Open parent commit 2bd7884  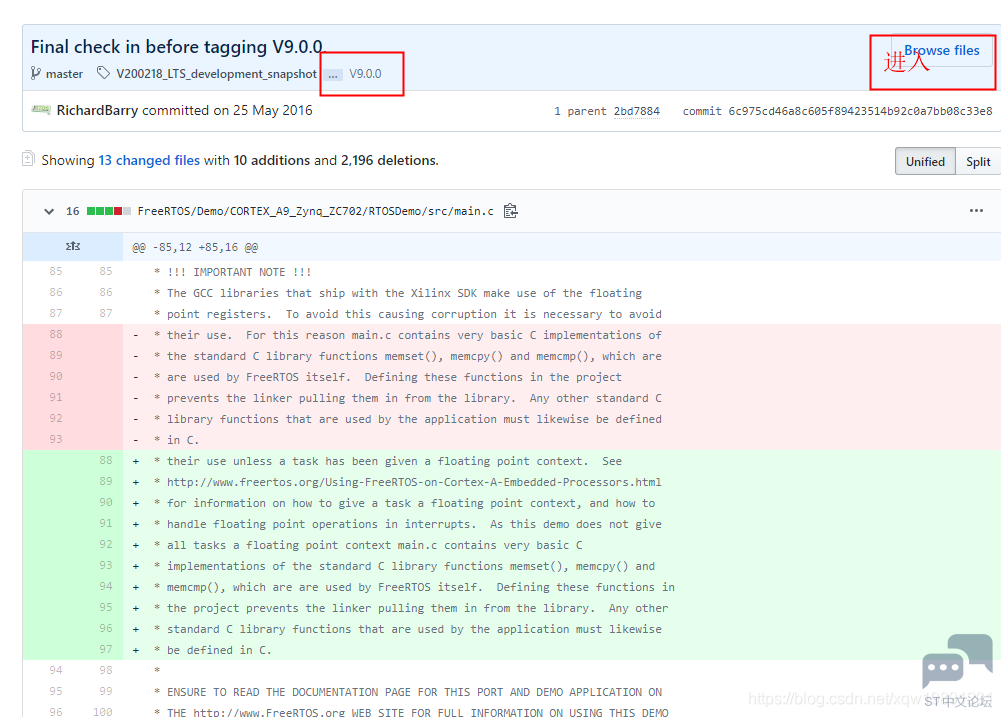click(x=636, y=111)
